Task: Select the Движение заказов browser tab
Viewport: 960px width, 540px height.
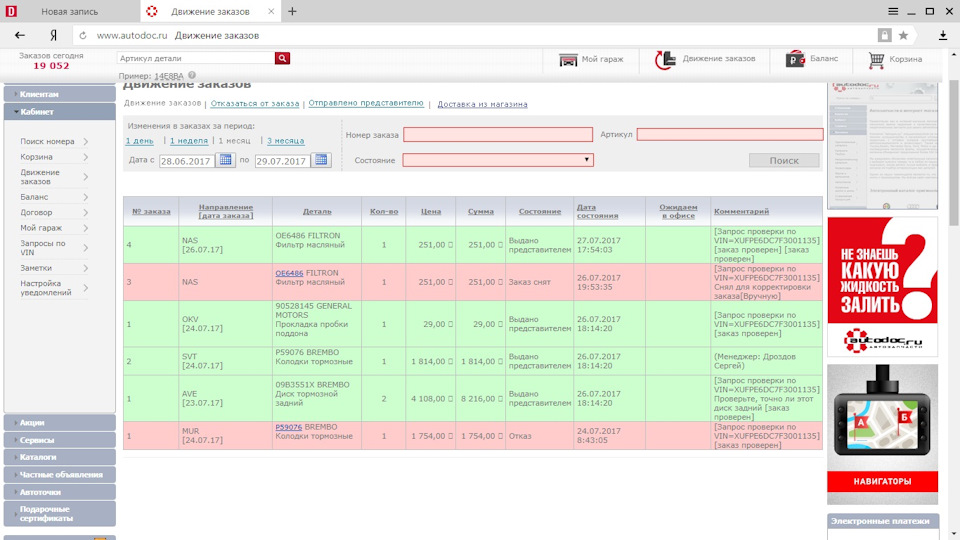Action: tap(210, 12)
